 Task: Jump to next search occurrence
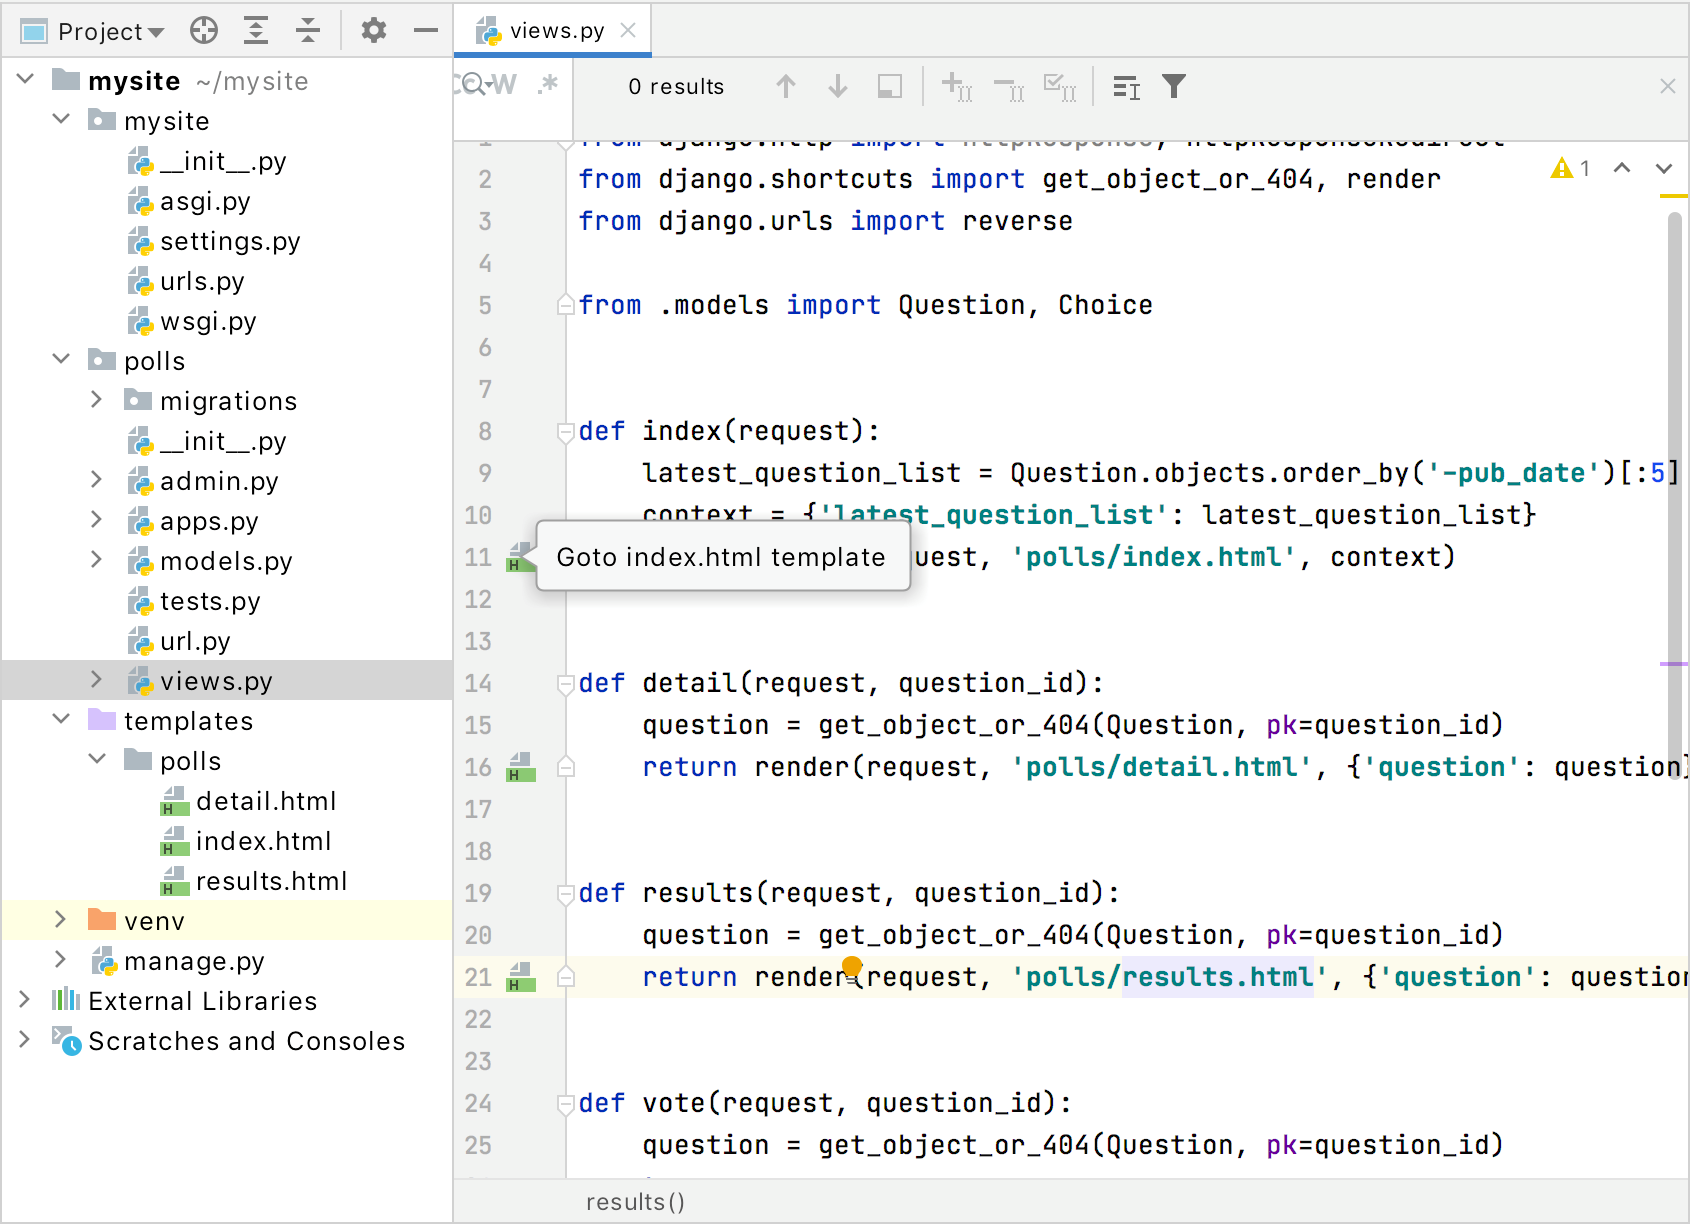coord(837,87)
